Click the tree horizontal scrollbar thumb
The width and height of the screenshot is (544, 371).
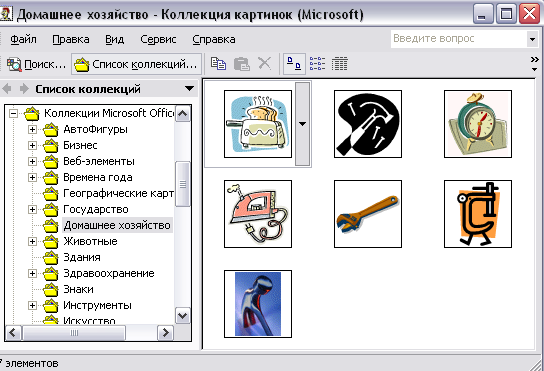74,333
